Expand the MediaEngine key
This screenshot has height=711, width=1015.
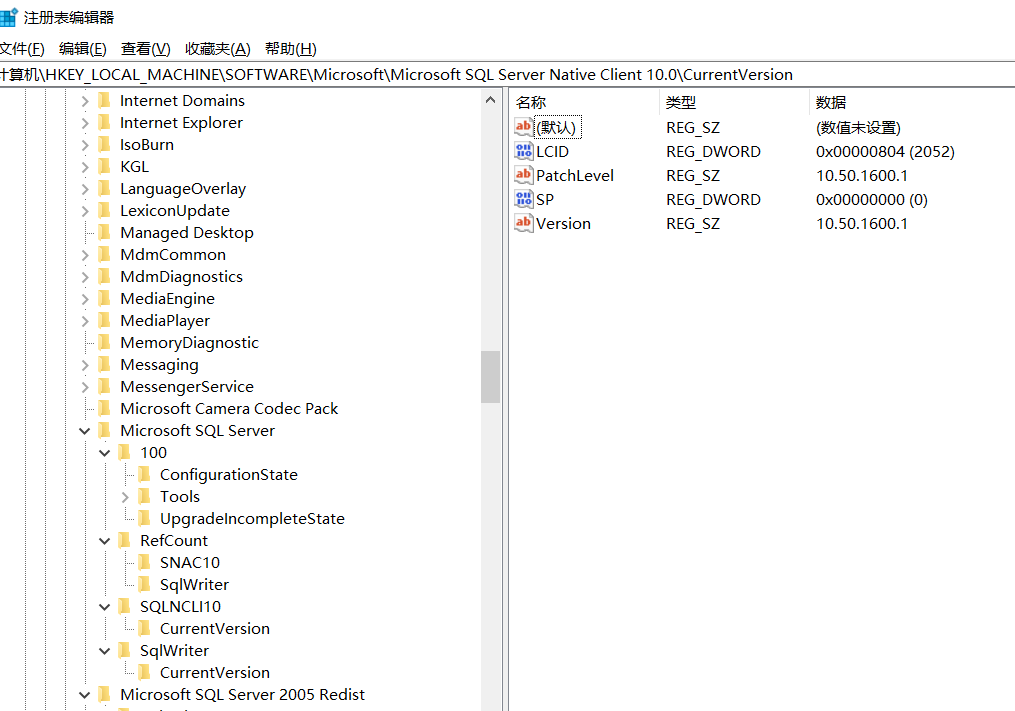coord(85,299)
